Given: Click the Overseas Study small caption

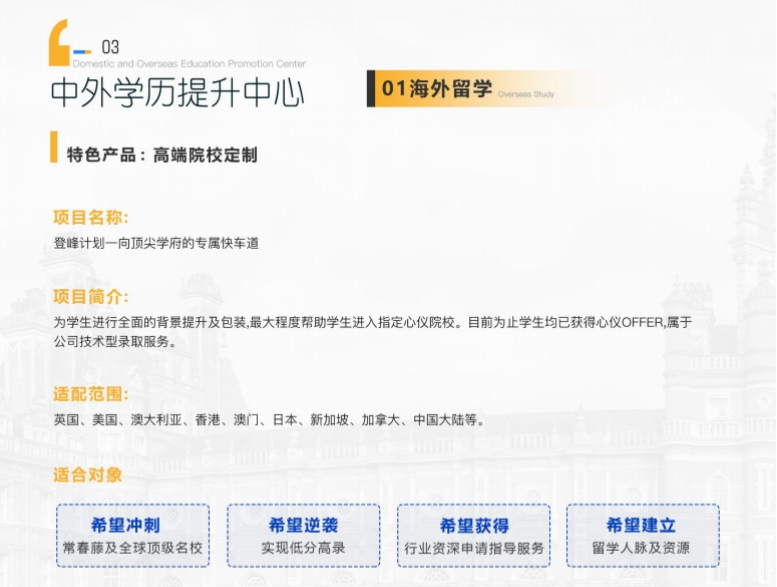Looking at the screenshot, I should pyautogui.click(x=526, y=94).
